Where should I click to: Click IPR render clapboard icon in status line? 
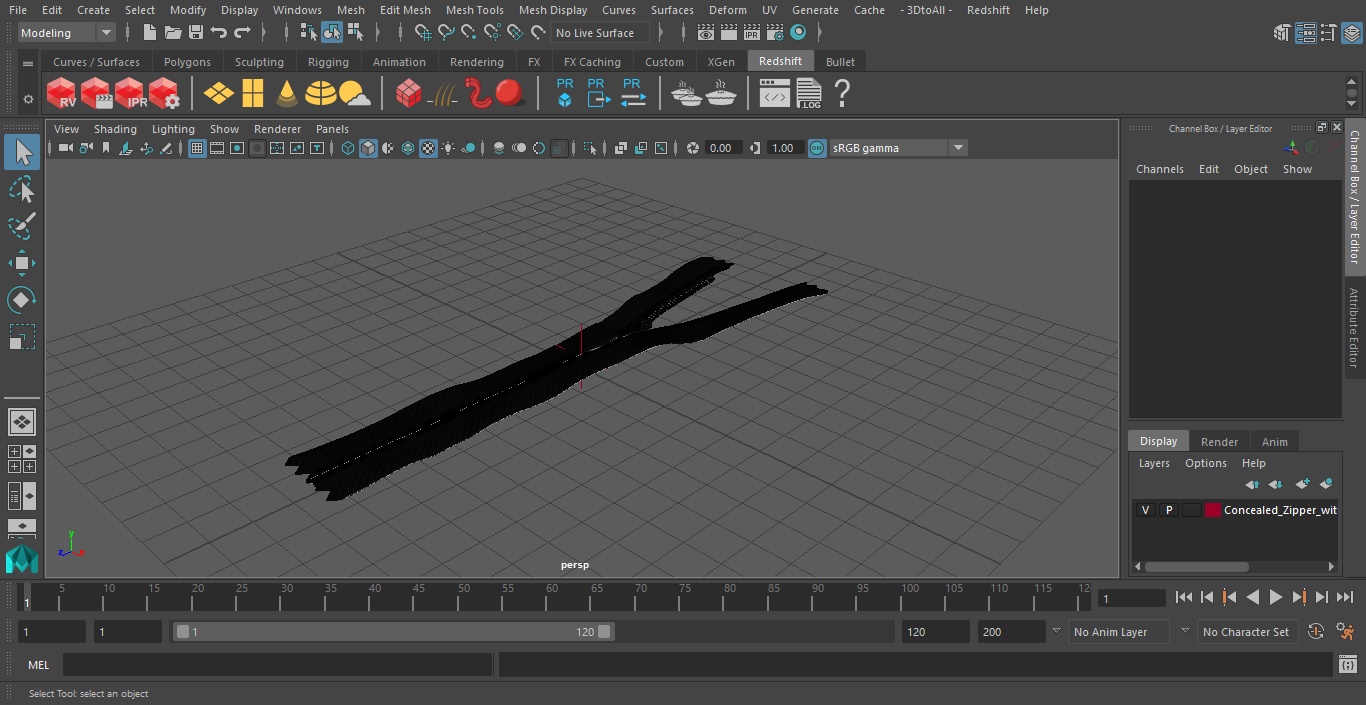click(752, 33)
